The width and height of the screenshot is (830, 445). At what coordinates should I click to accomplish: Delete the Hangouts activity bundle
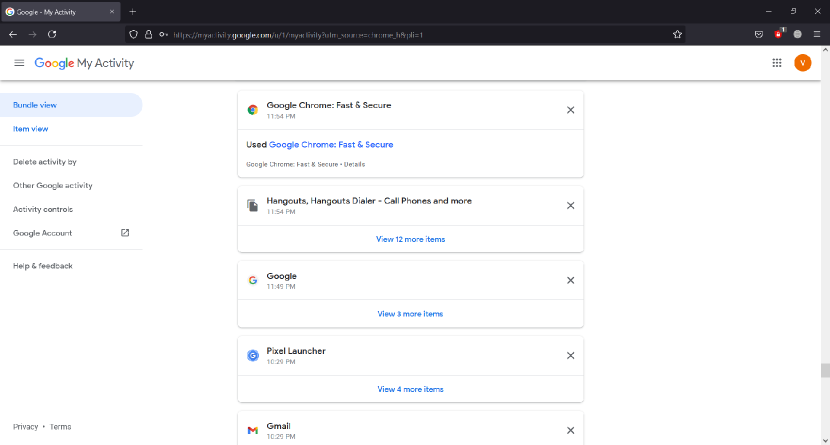(570, 205)
